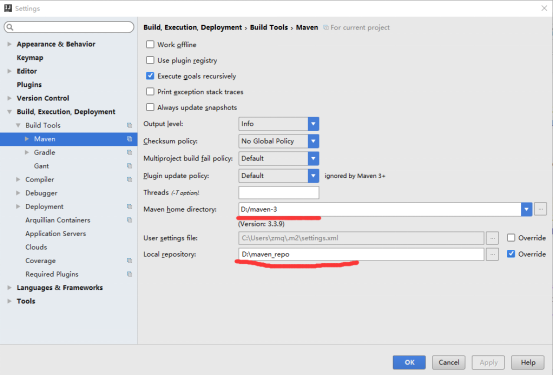Expand Appearance & Behavior section
553x375 pixels.
(x=10, y=44)
